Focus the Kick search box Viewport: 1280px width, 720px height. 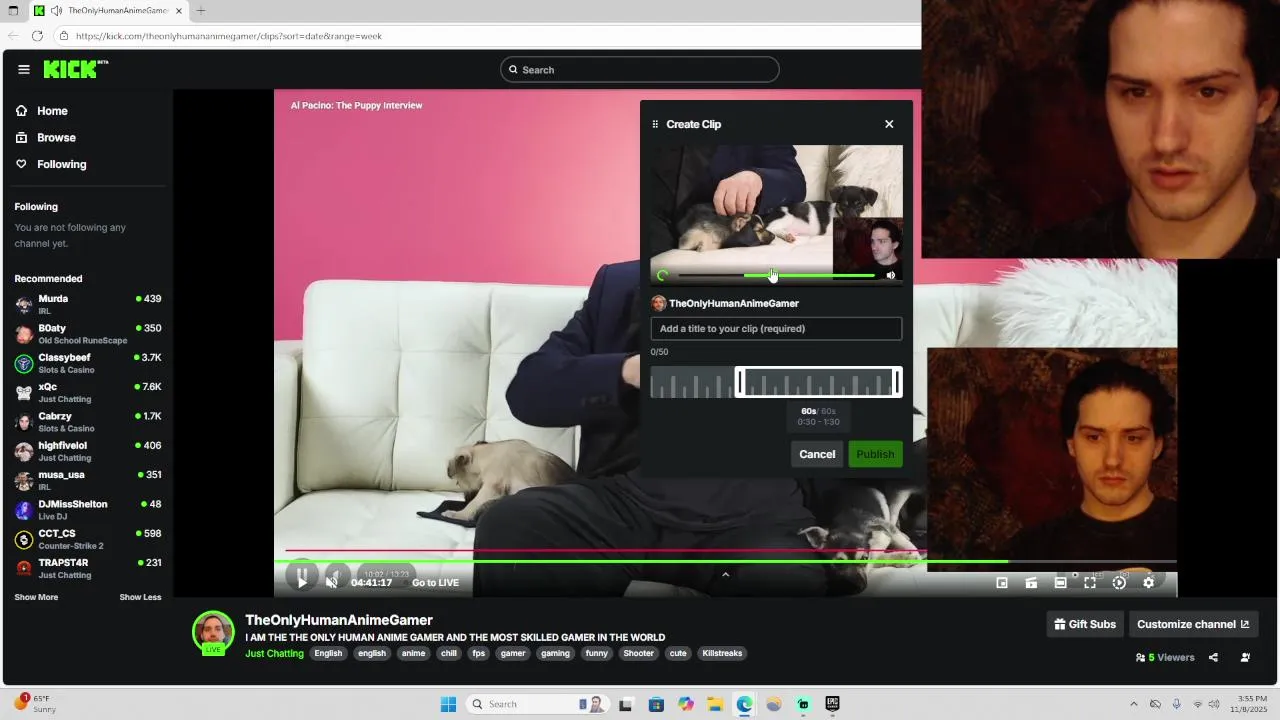tap(640, 70)
